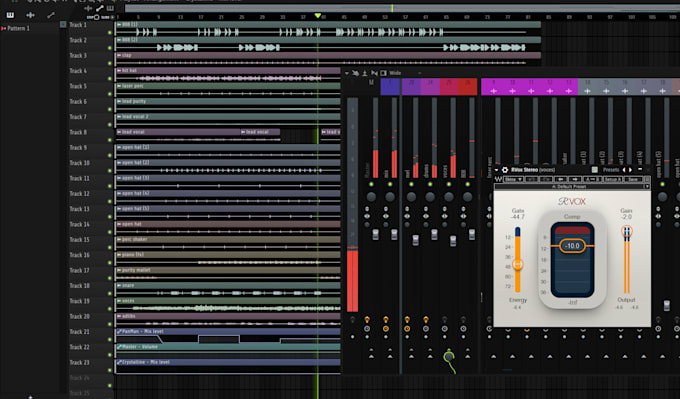Open the A: Default Preset dropdown arrow

[x=647, y=186]
